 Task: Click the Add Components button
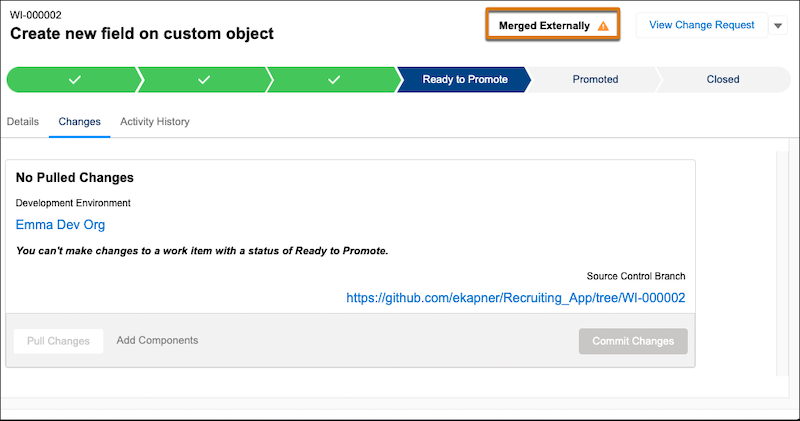(x=157, y=340)
